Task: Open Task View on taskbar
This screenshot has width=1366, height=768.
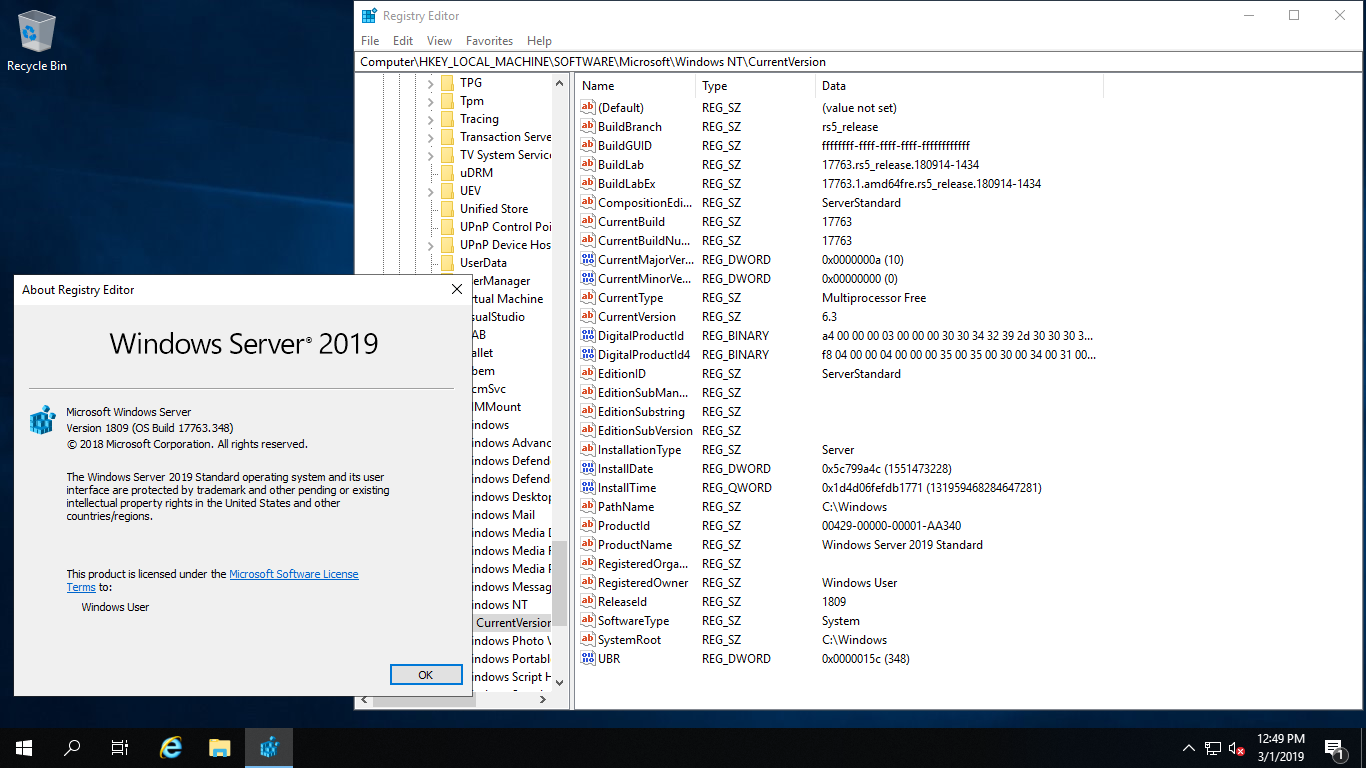Action: coord(120,748)
